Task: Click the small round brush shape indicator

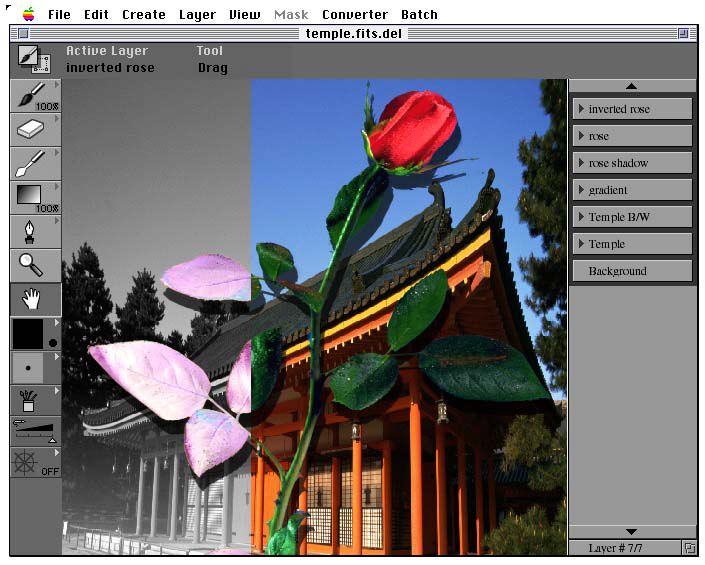Action: pos(53,343)
